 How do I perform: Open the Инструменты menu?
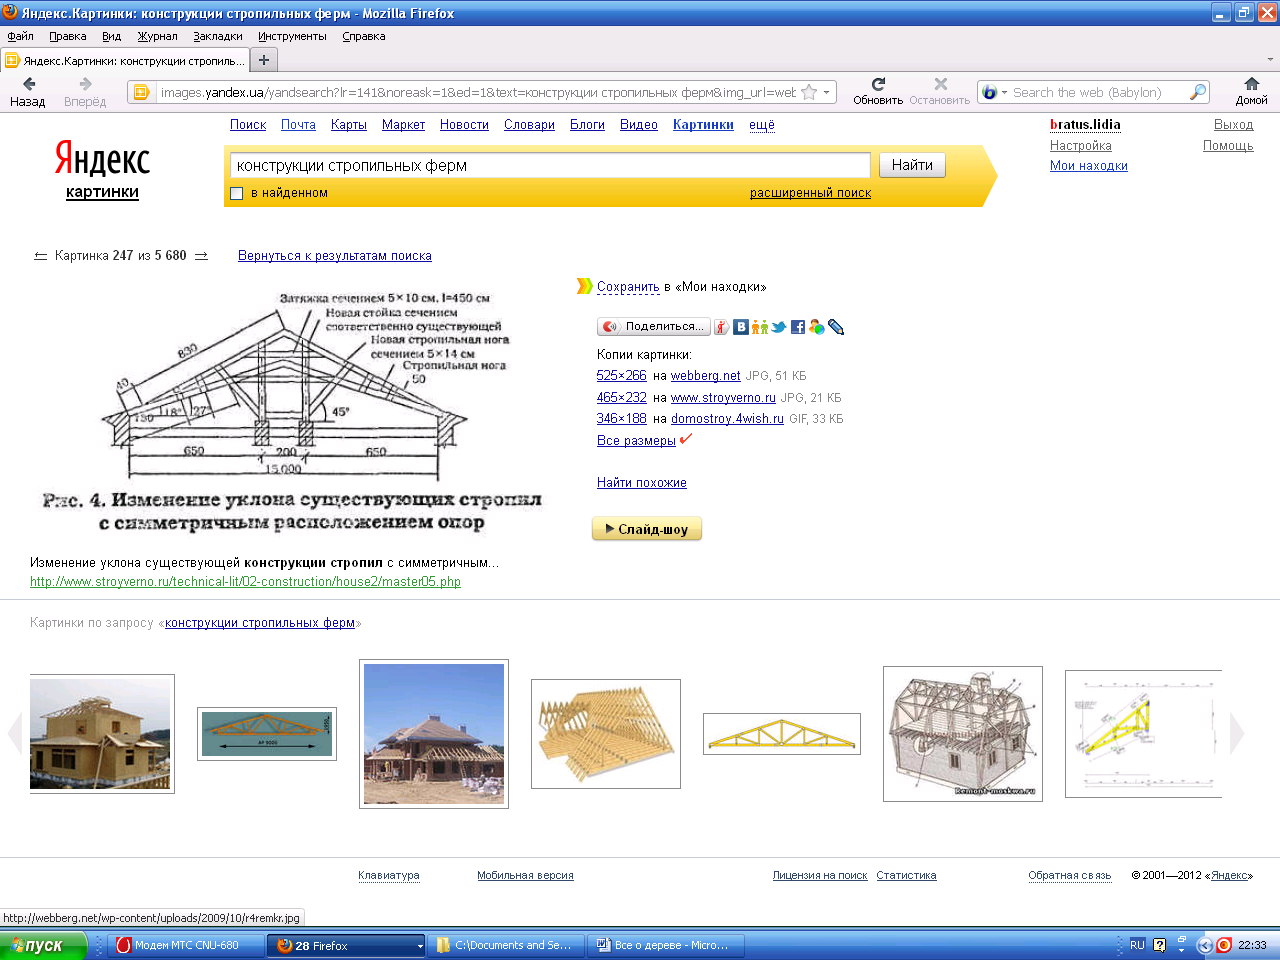[x=292, y=36]
